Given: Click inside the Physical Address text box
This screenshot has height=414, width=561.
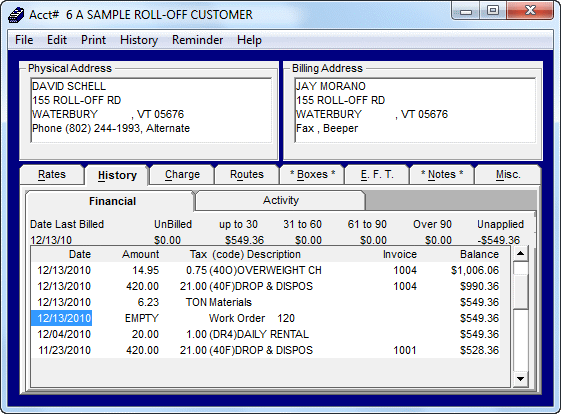Looking at the screenshot, I should point(151,110).
